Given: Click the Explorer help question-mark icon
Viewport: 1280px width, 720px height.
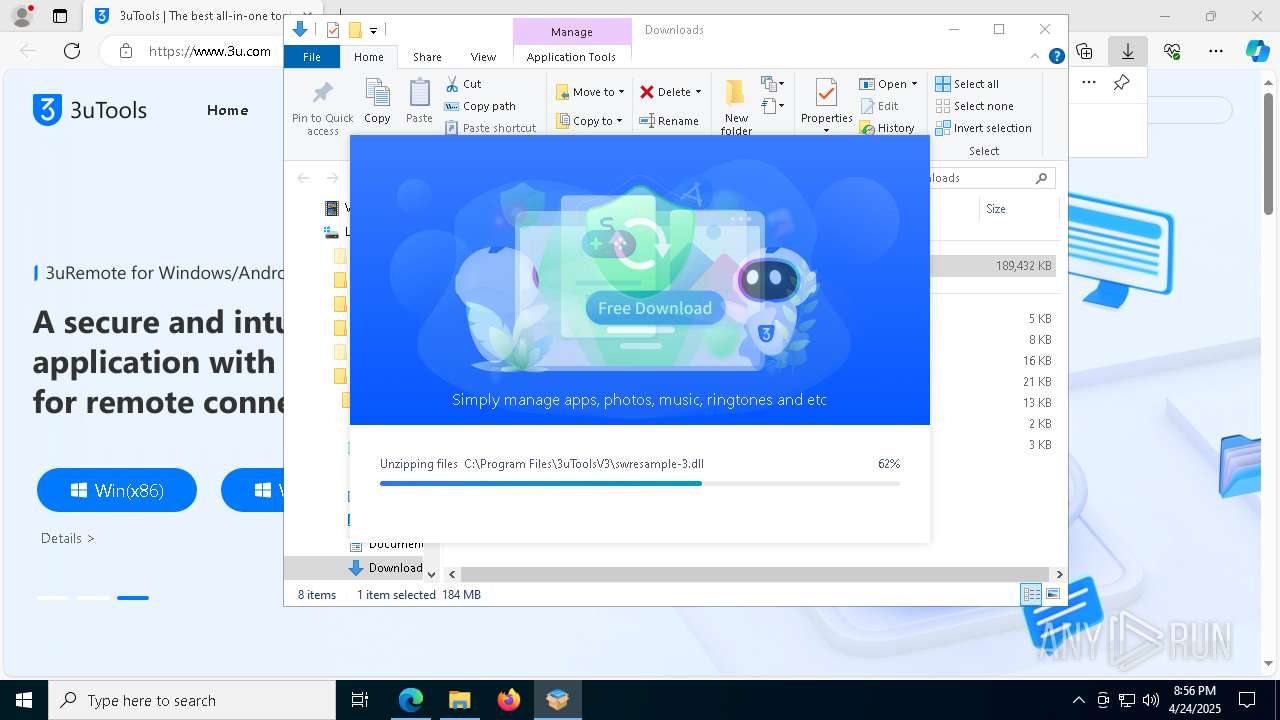Looking at the screenshot, I should click(1056, 56).
